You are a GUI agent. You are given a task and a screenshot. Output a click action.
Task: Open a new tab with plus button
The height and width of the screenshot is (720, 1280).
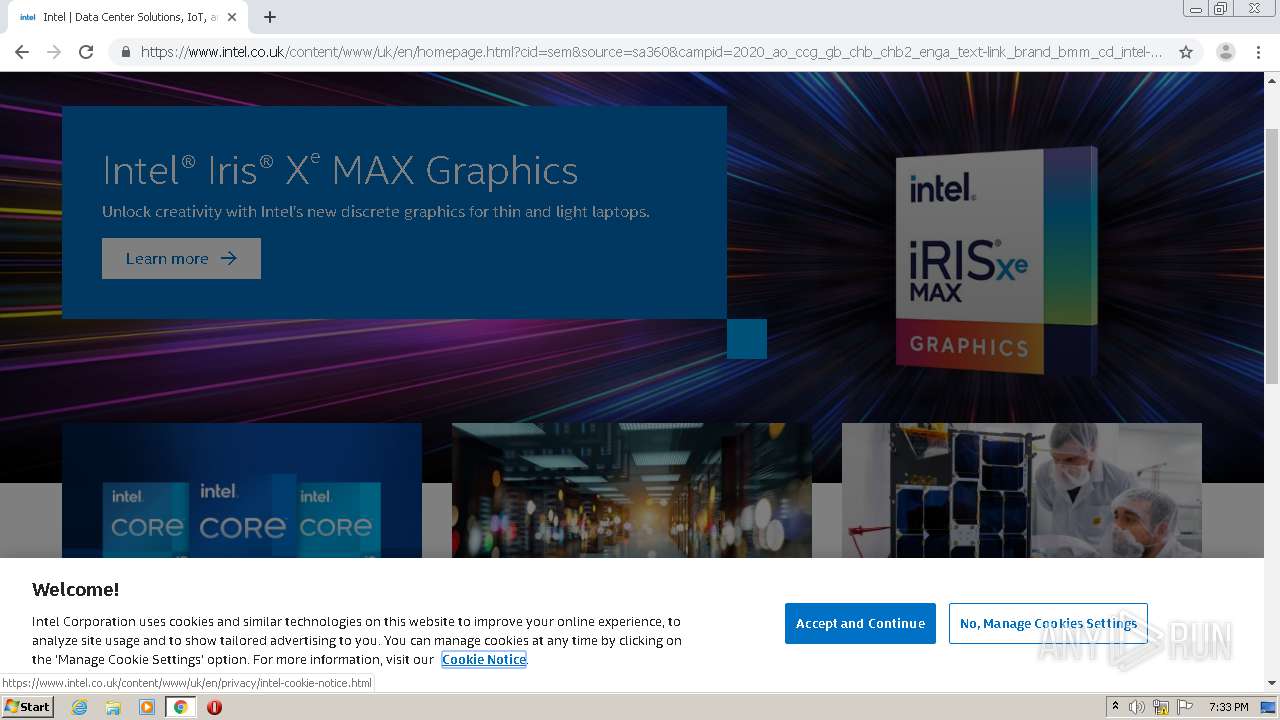[x=270, y=17]
